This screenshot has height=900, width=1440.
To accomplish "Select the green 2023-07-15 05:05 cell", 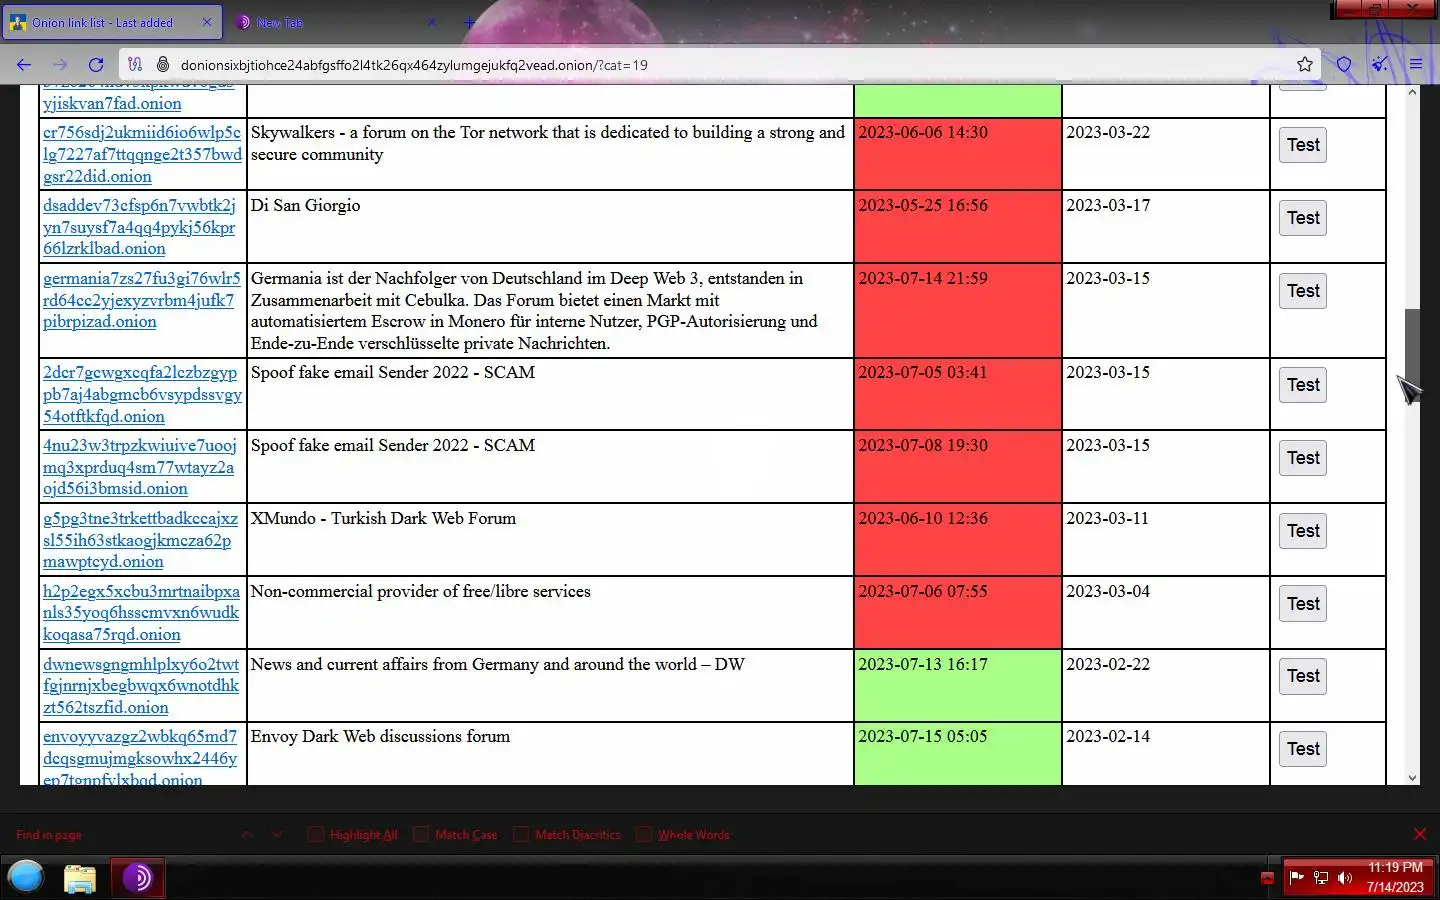I will (958, 754).
